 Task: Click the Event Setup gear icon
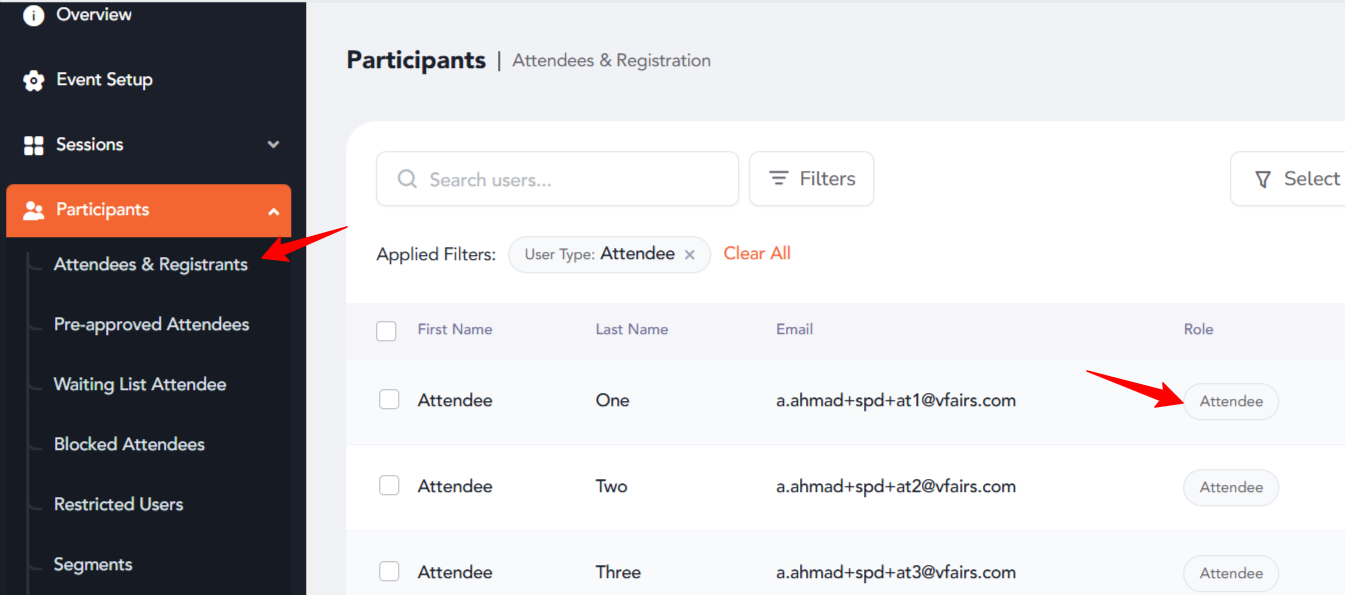pos(34,80)
